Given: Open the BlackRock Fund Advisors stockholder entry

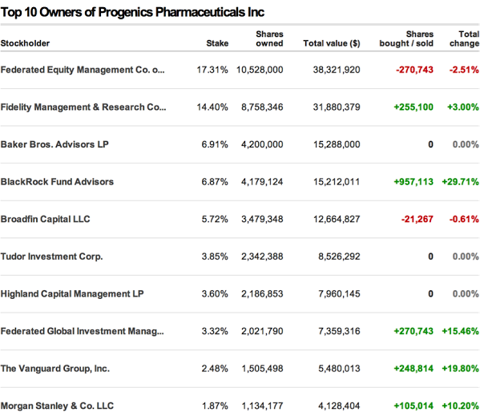Looking at the screenshot, I should coord(57,182).
